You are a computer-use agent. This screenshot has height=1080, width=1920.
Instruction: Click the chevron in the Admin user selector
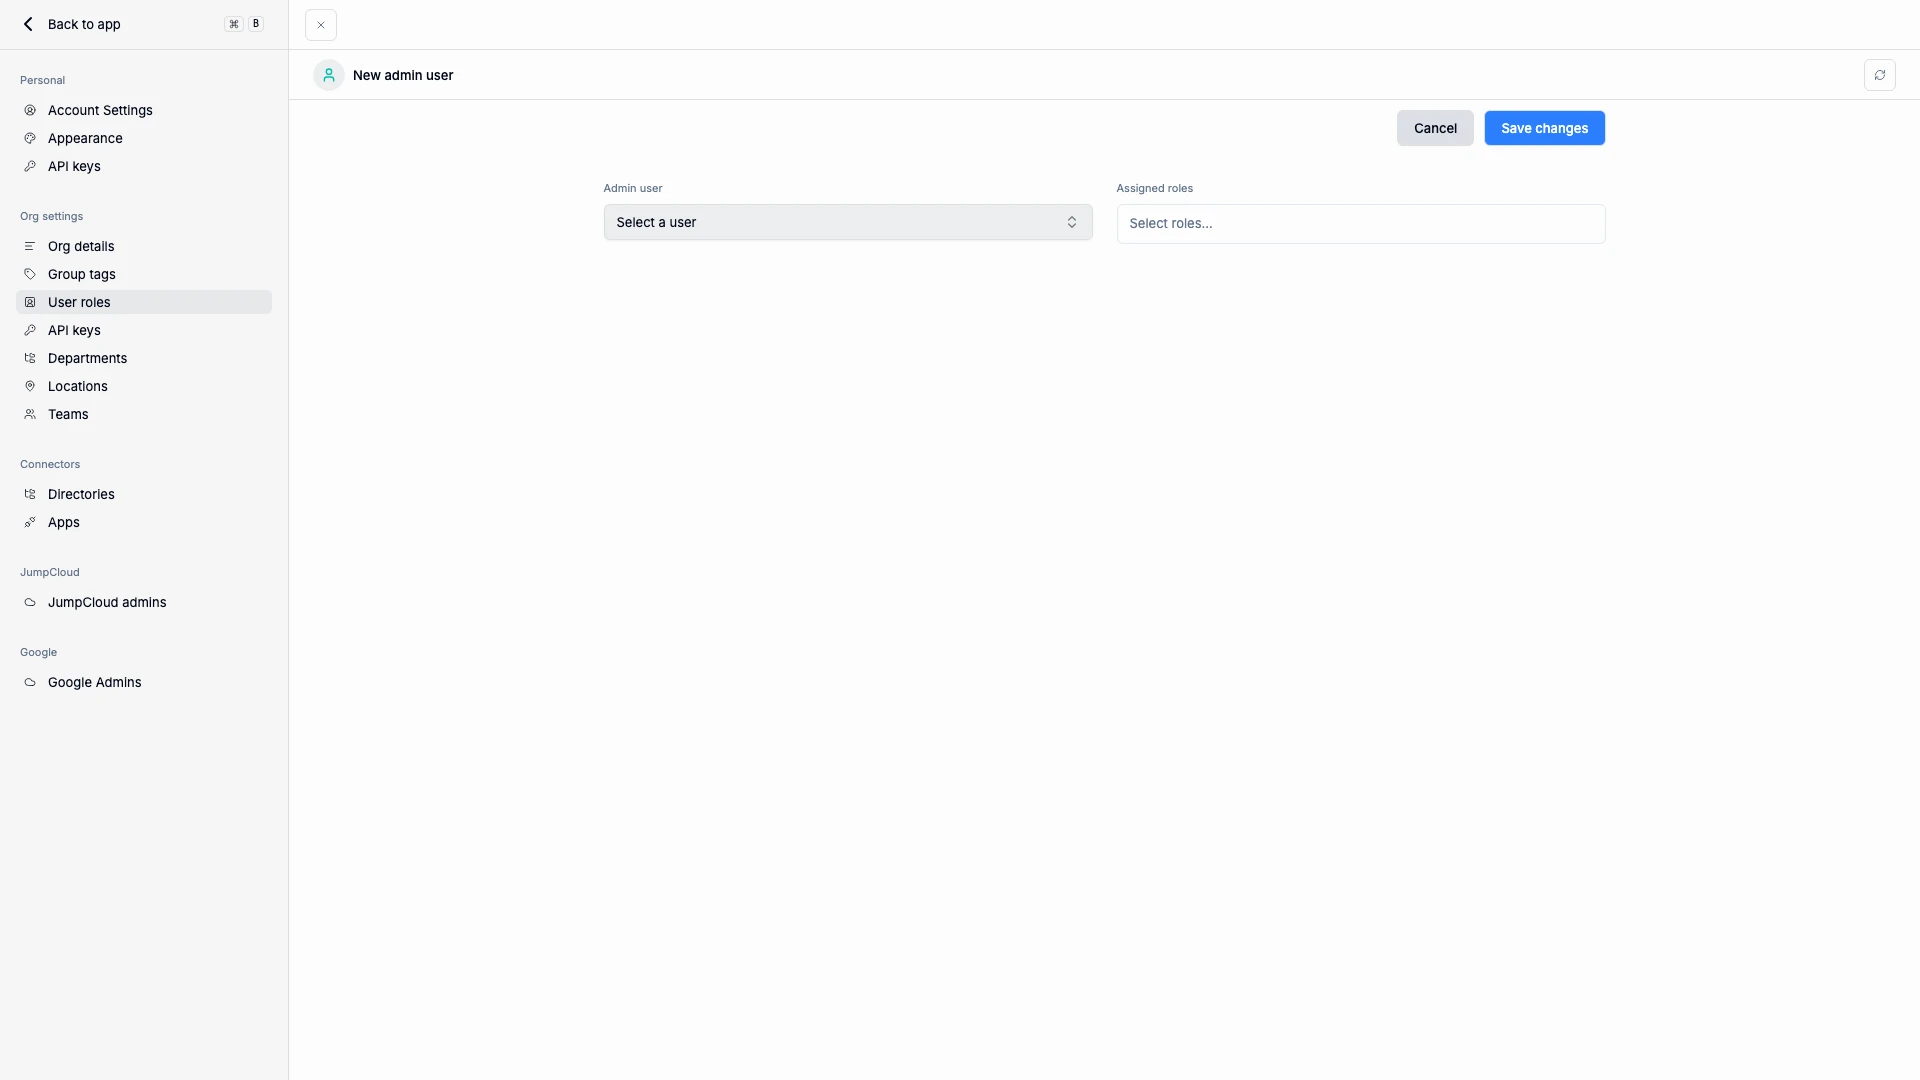pyautogui.click(x=1072, y=222)
